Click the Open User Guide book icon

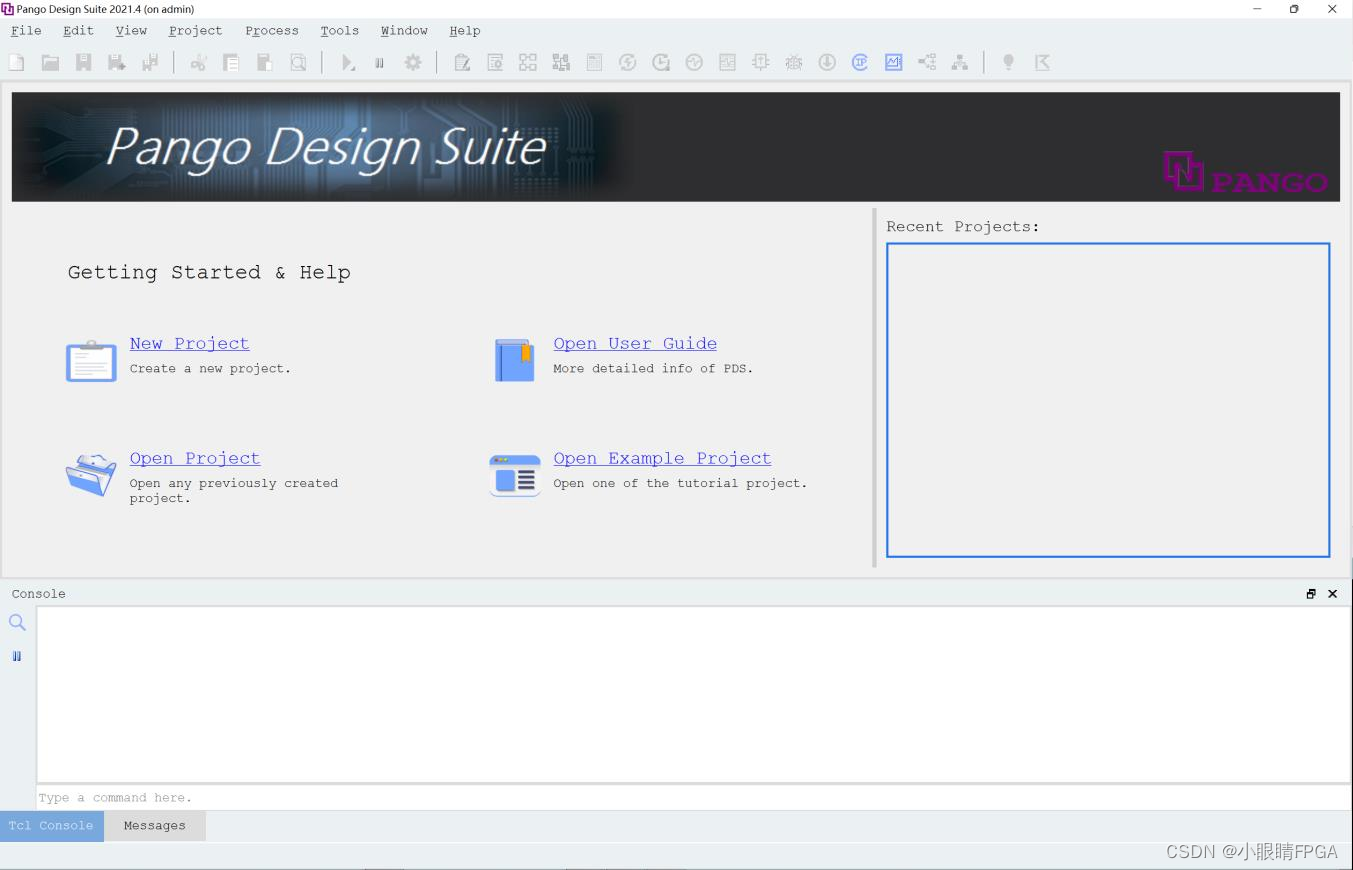point(515,360)
